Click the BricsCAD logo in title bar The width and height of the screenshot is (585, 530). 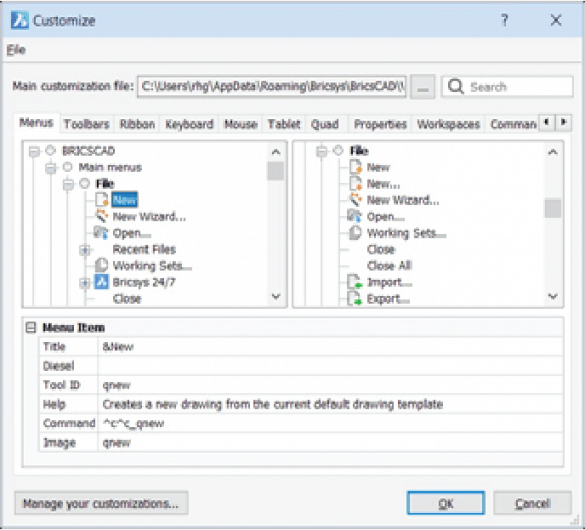coord(20,20)
